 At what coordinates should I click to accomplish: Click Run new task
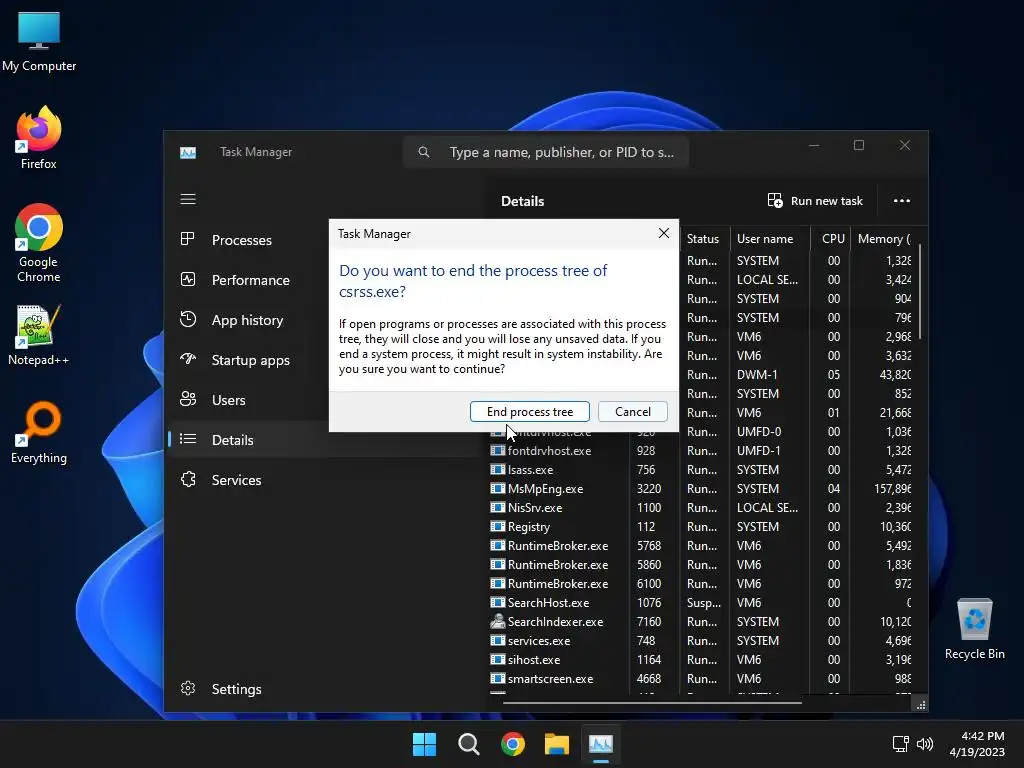click(815, 200)
